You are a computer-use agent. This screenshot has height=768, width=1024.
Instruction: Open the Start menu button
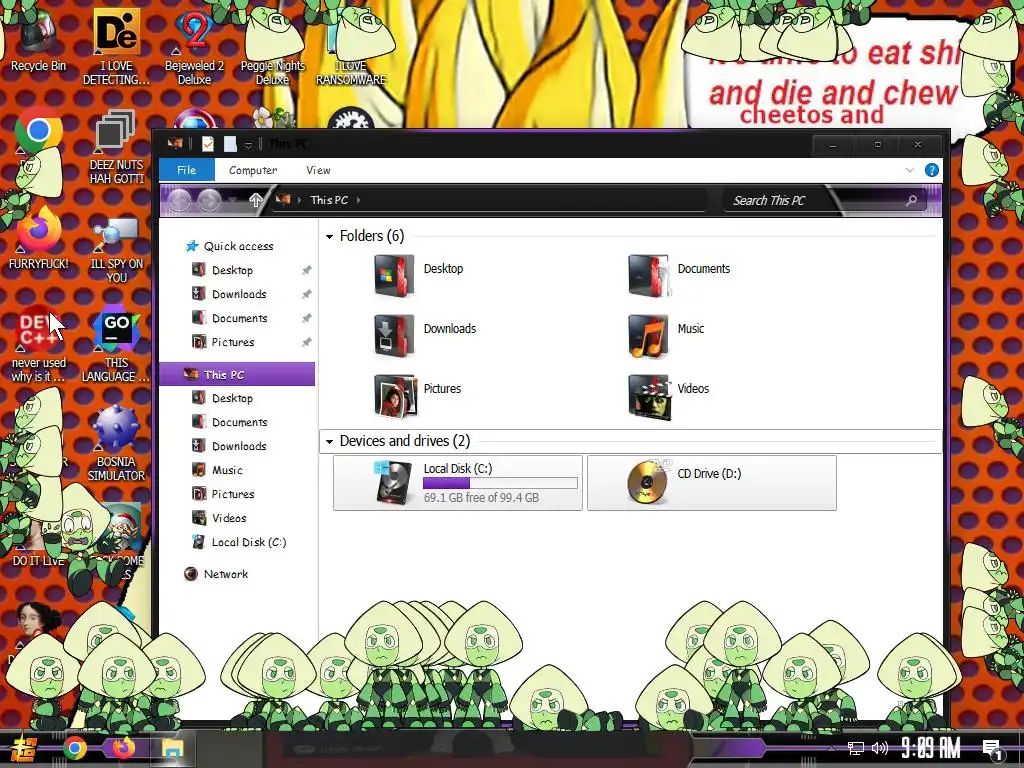(x=24, y=748)
